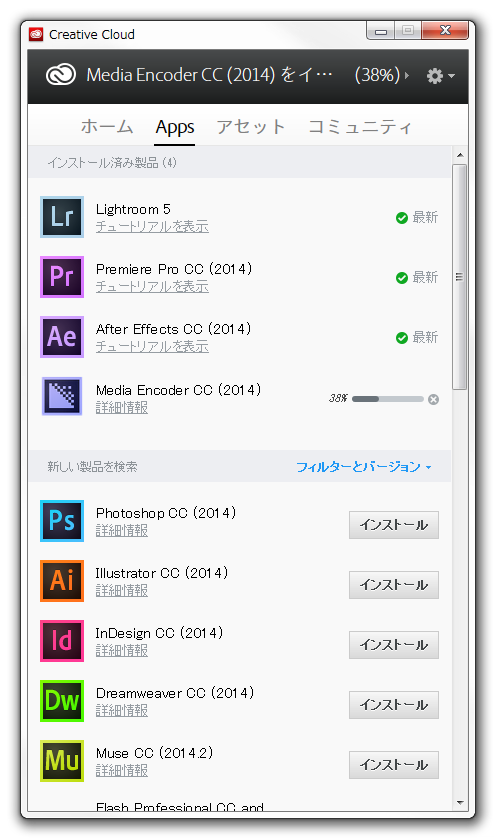The height and width of the screenshot is (839, 496).
Task: Click the Media Encoder CC app icon
Action: point(62,396)
